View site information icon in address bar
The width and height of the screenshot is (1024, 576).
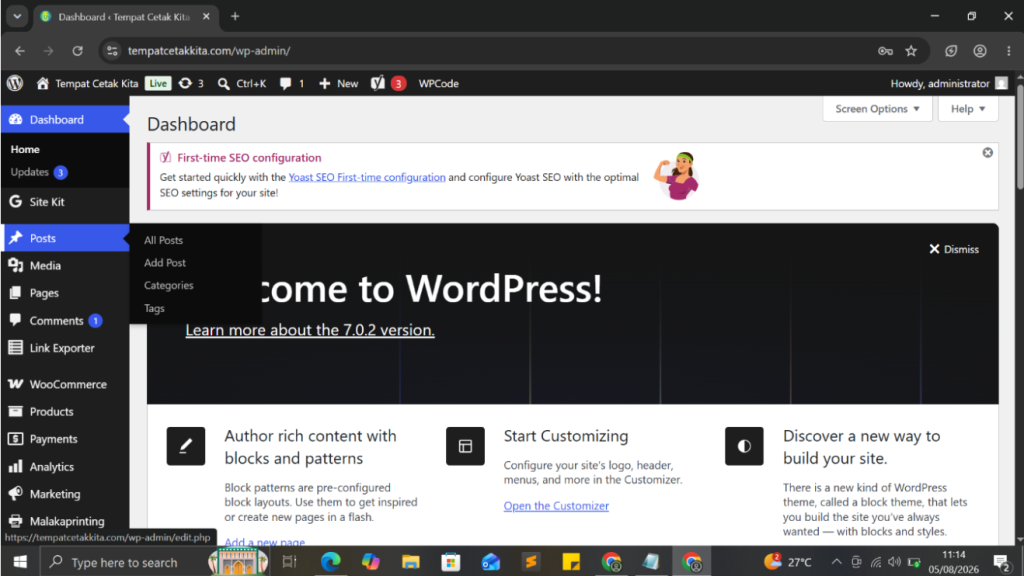[x=112, y=50]
